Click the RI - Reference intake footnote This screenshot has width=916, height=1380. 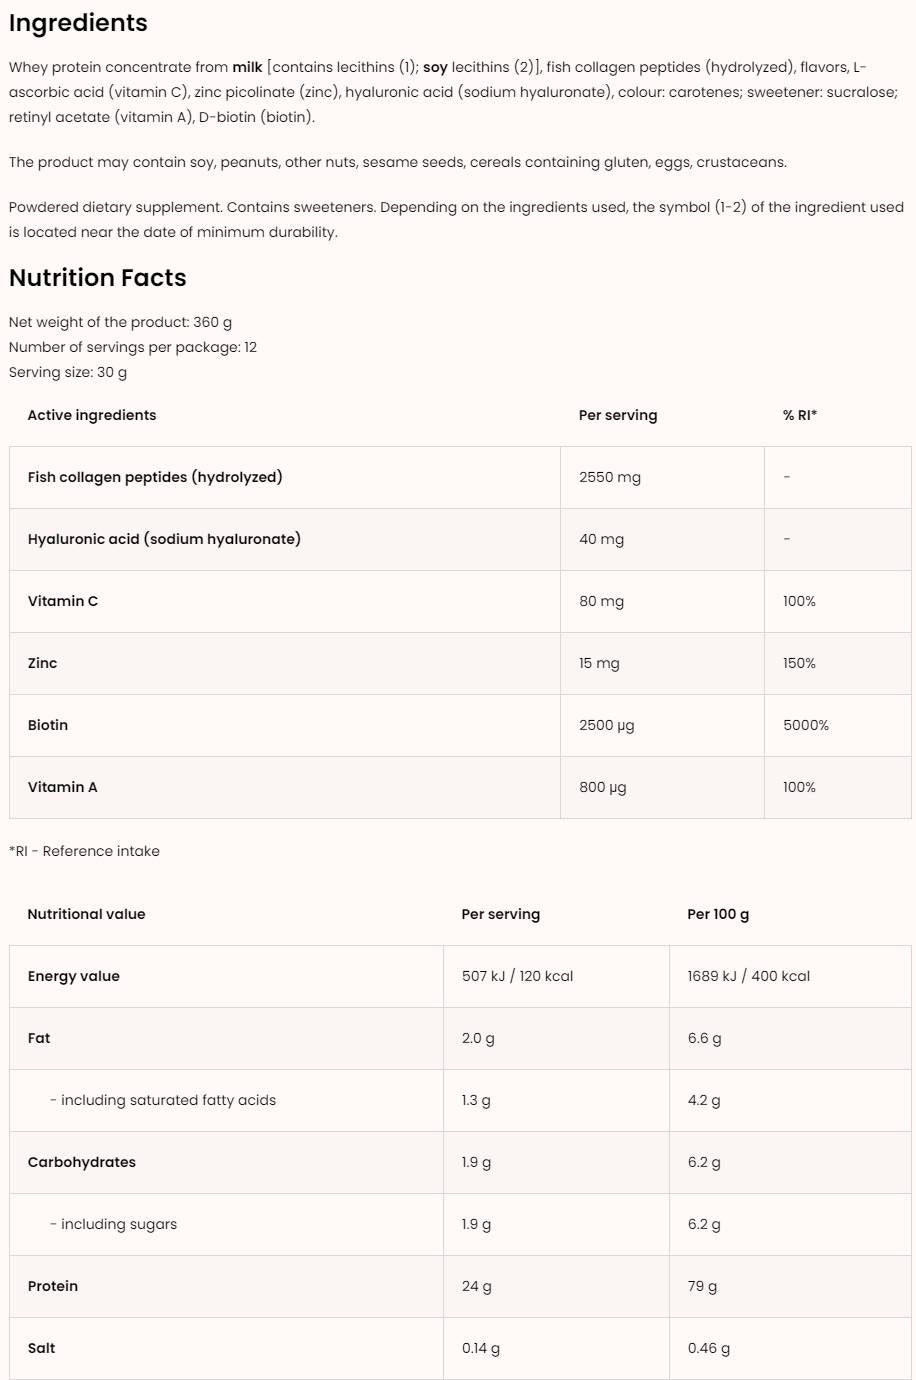(84, 851)
